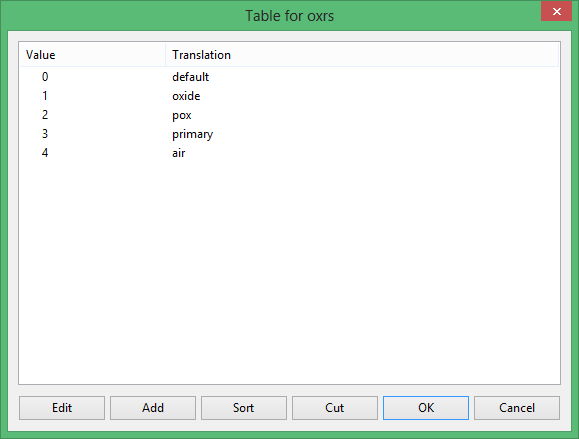Select value 0 in the list

[45, 77]
